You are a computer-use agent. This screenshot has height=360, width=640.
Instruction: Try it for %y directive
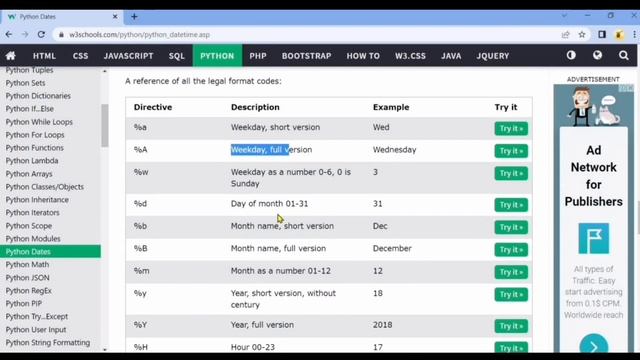tap(511, 295)
